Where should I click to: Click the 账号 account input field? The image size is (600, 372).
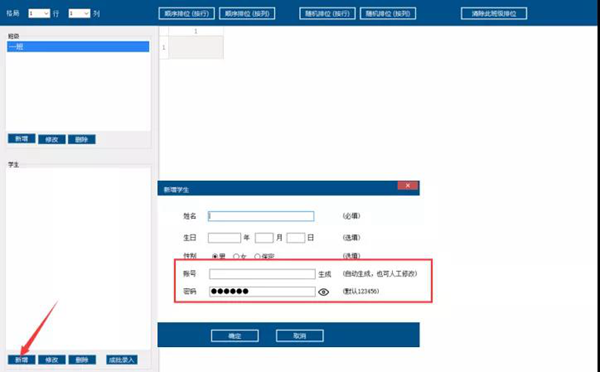(262, 274)
